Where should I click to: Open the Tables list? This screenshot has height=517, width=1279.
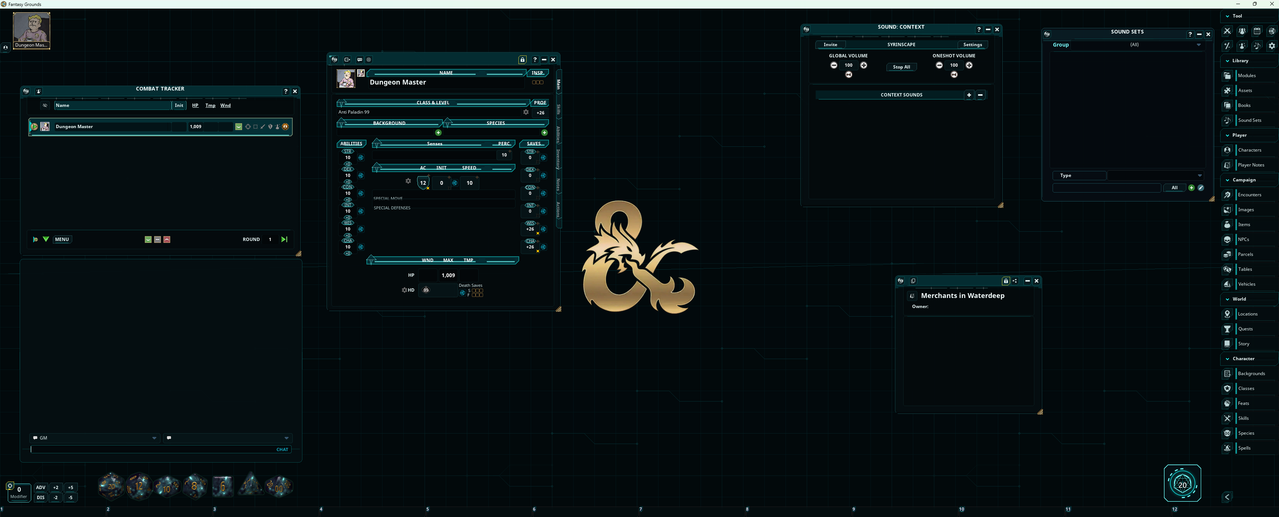point(1248,269)
